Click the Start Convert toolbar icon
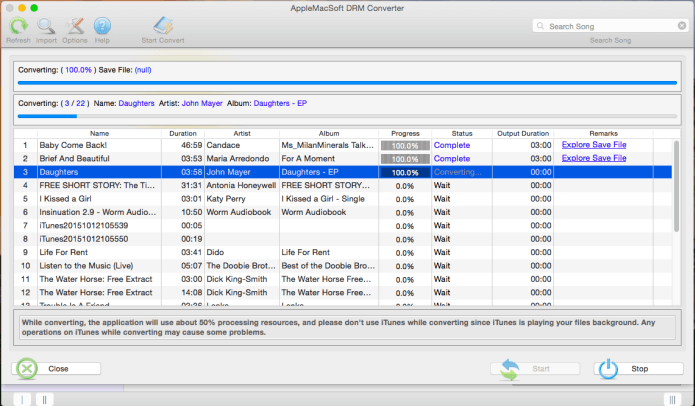The width and height of the screenshot is (695, 406). (x=163, y=26)
